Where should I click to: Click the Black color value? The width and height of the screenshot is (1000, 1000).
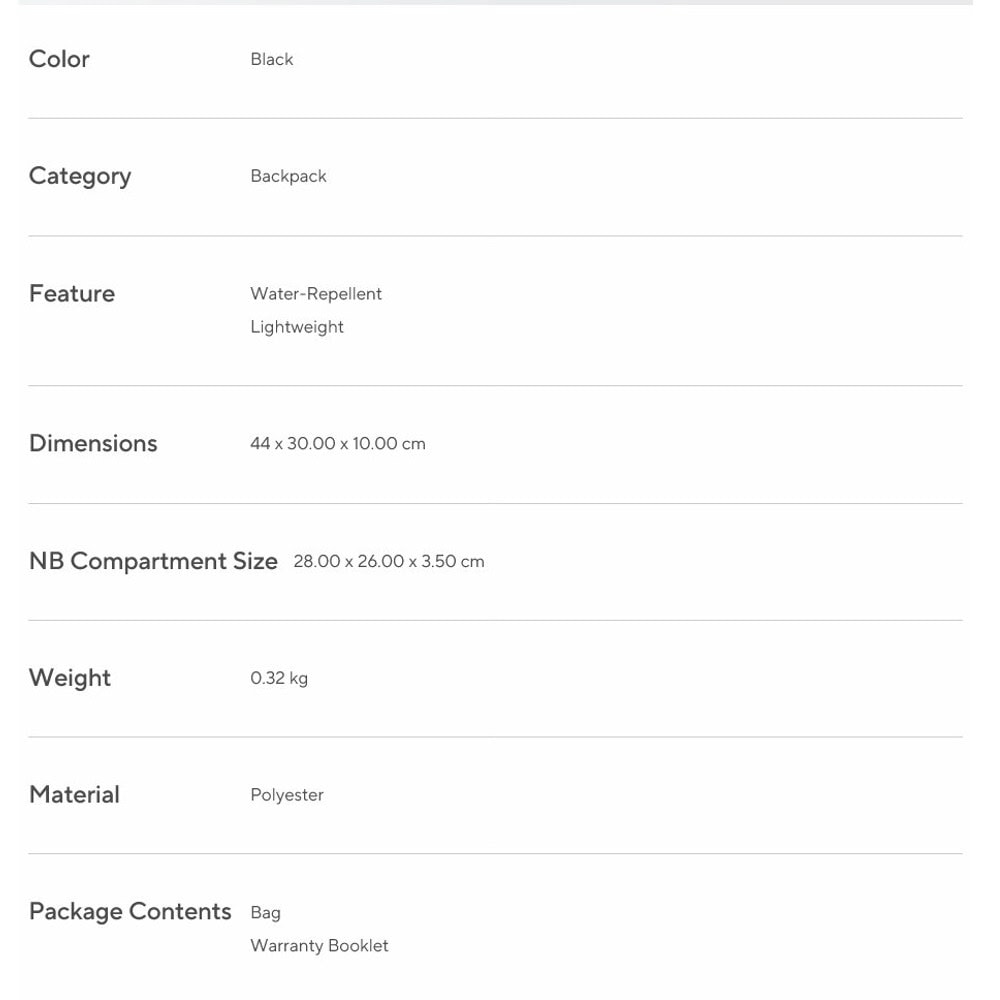[x=272, y=59]
